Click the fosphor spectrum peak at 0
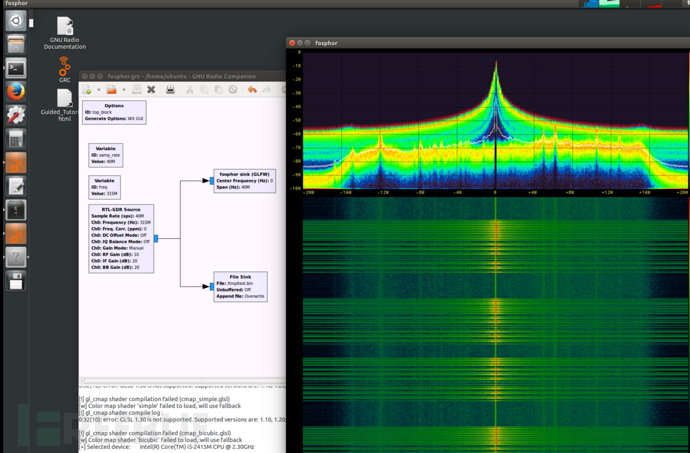This screenshot has width=690, height=453. pyautogui.click(x=495, y=65)
